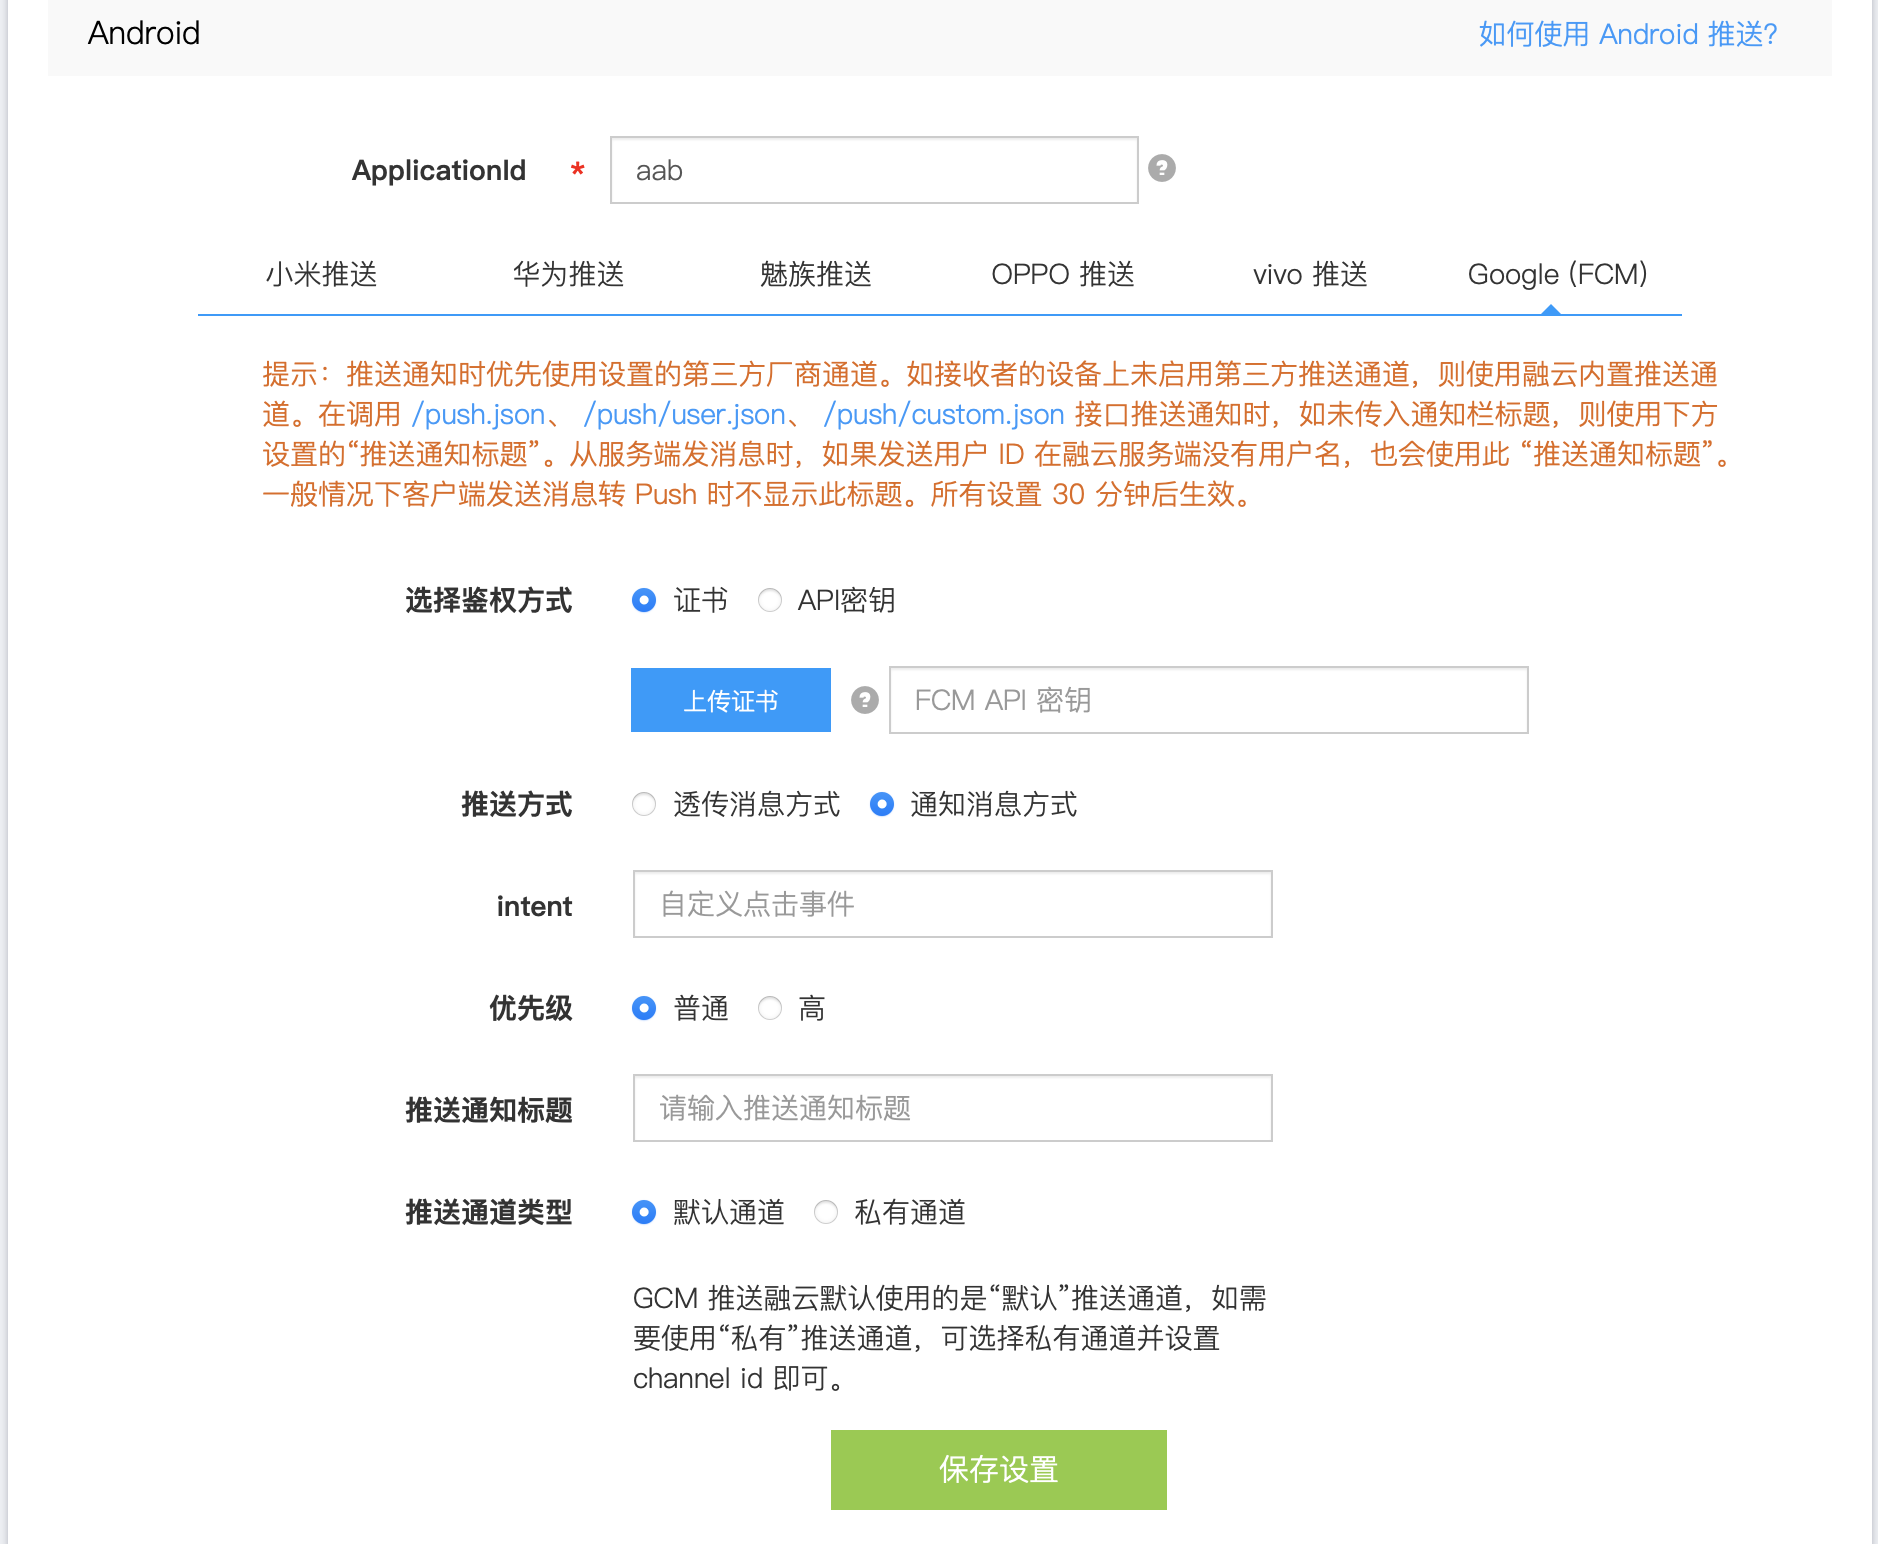This screenshot has height=1544, width=1878.
Task: Set priority to 高
Action: pyautogui.click(x=769, y=1008)
